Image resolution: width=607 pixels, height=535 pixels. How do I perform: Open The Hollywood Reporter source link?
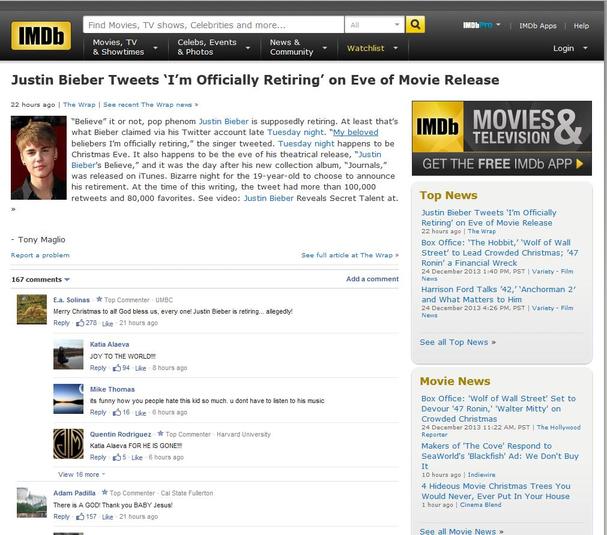(x=501, y=431)
